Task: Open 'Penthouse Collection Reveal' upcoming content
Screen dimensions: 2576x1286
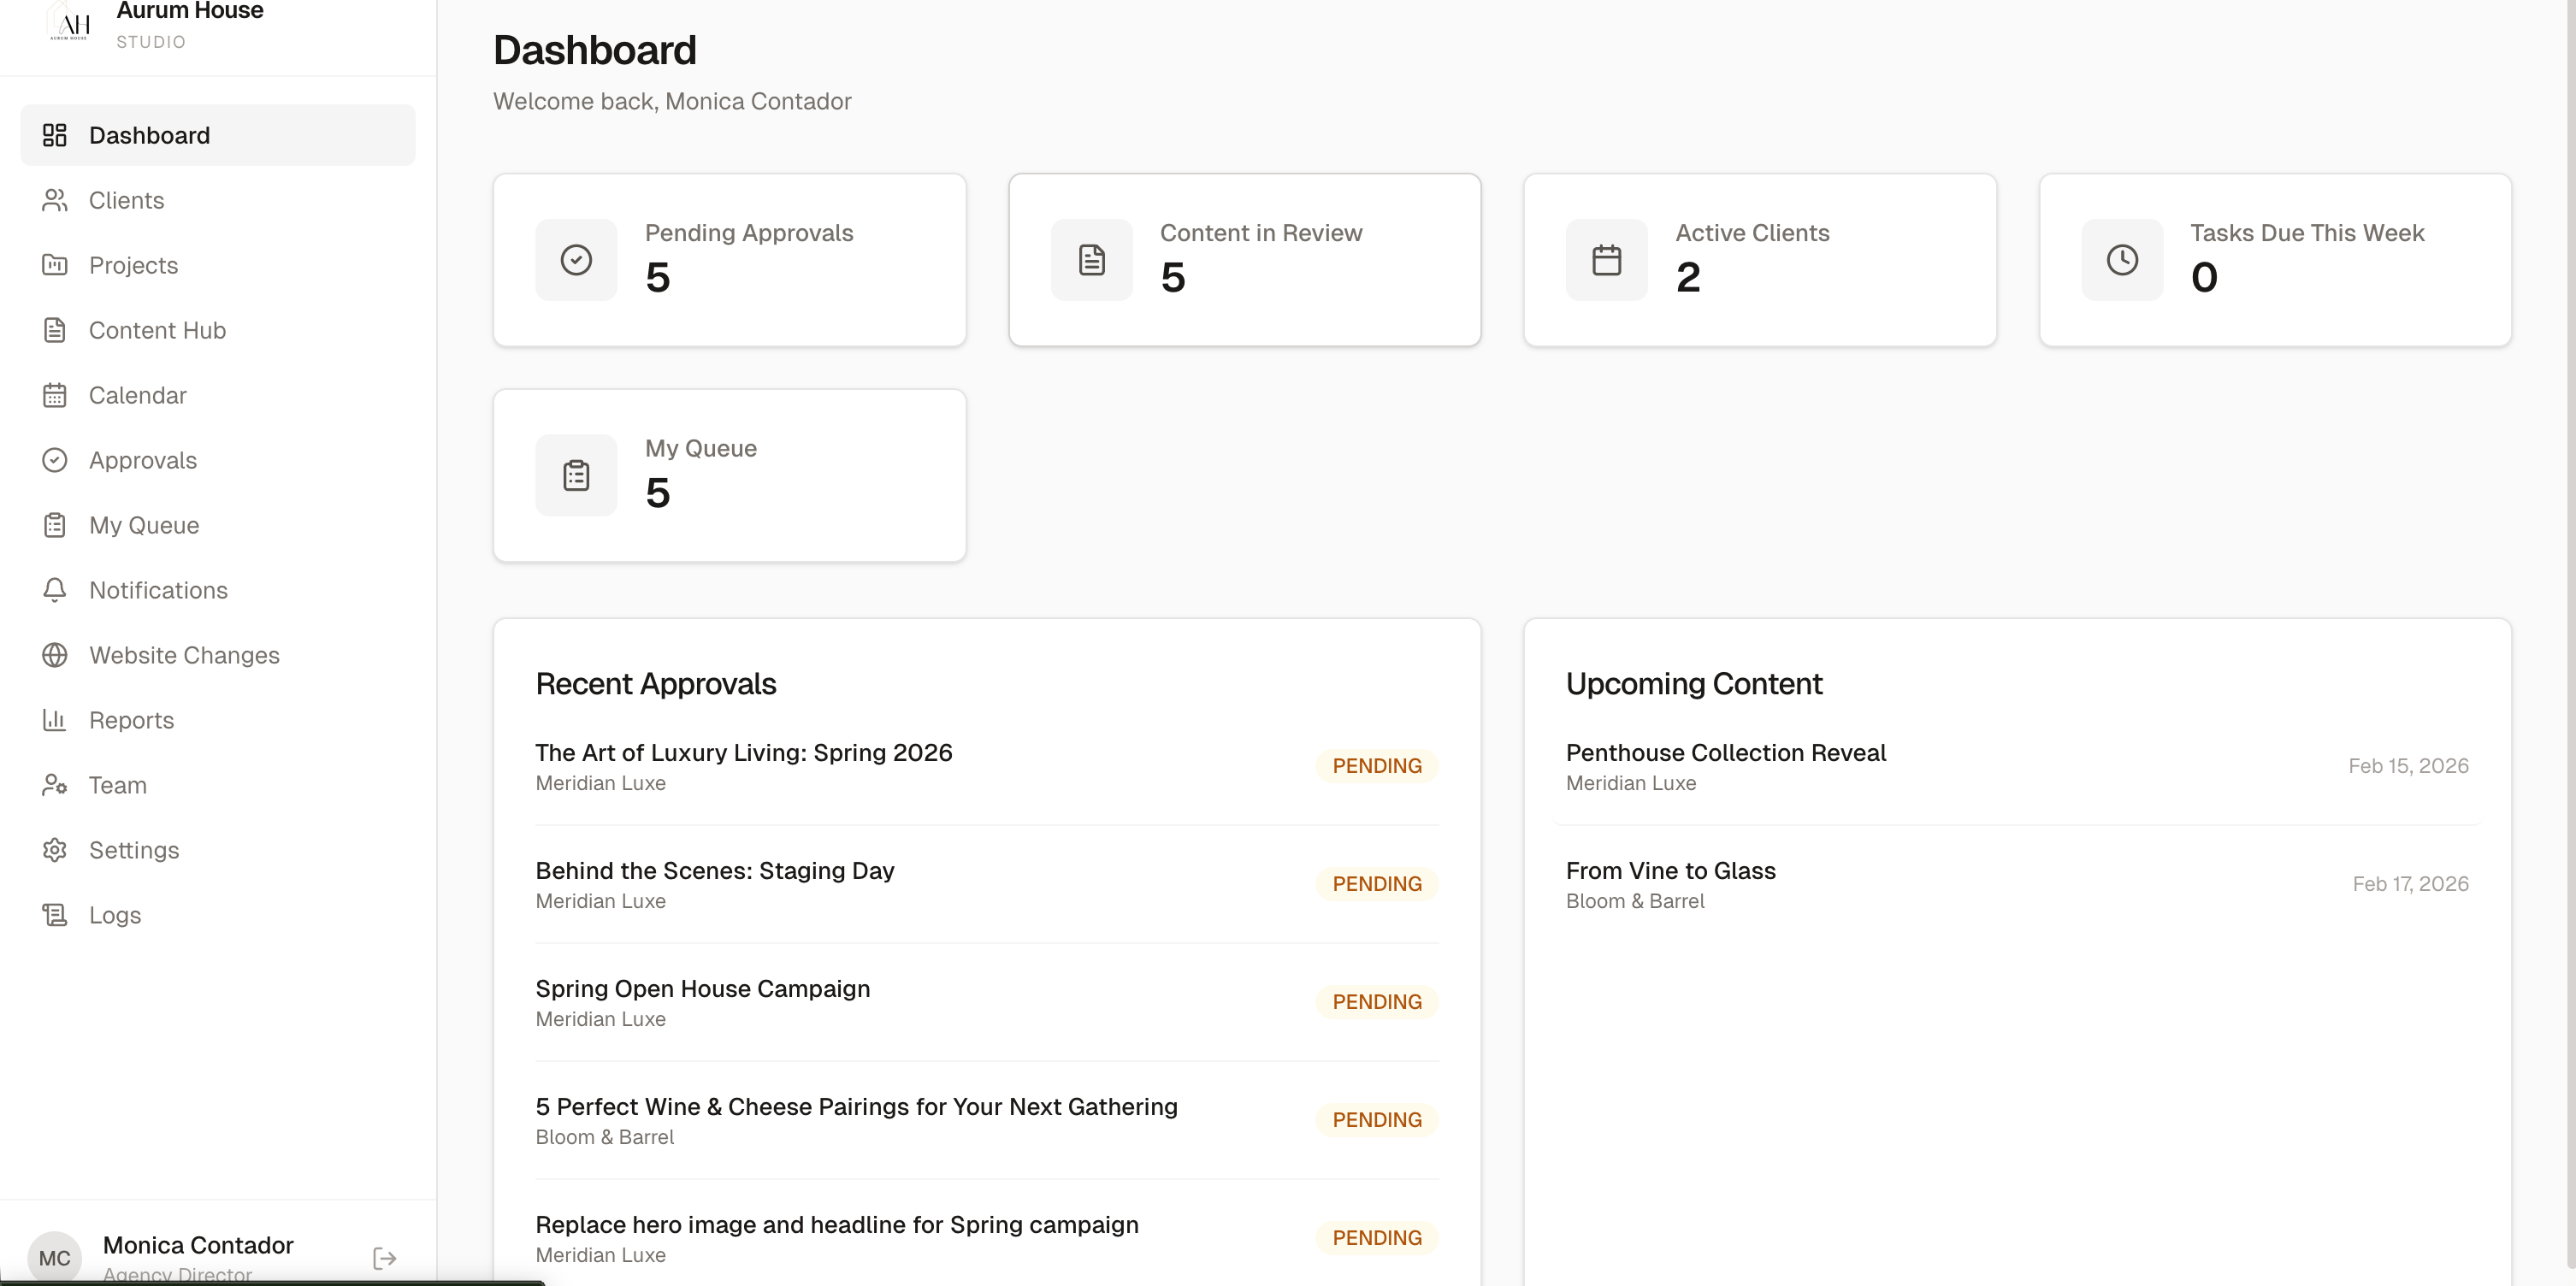Action: 1725,752
